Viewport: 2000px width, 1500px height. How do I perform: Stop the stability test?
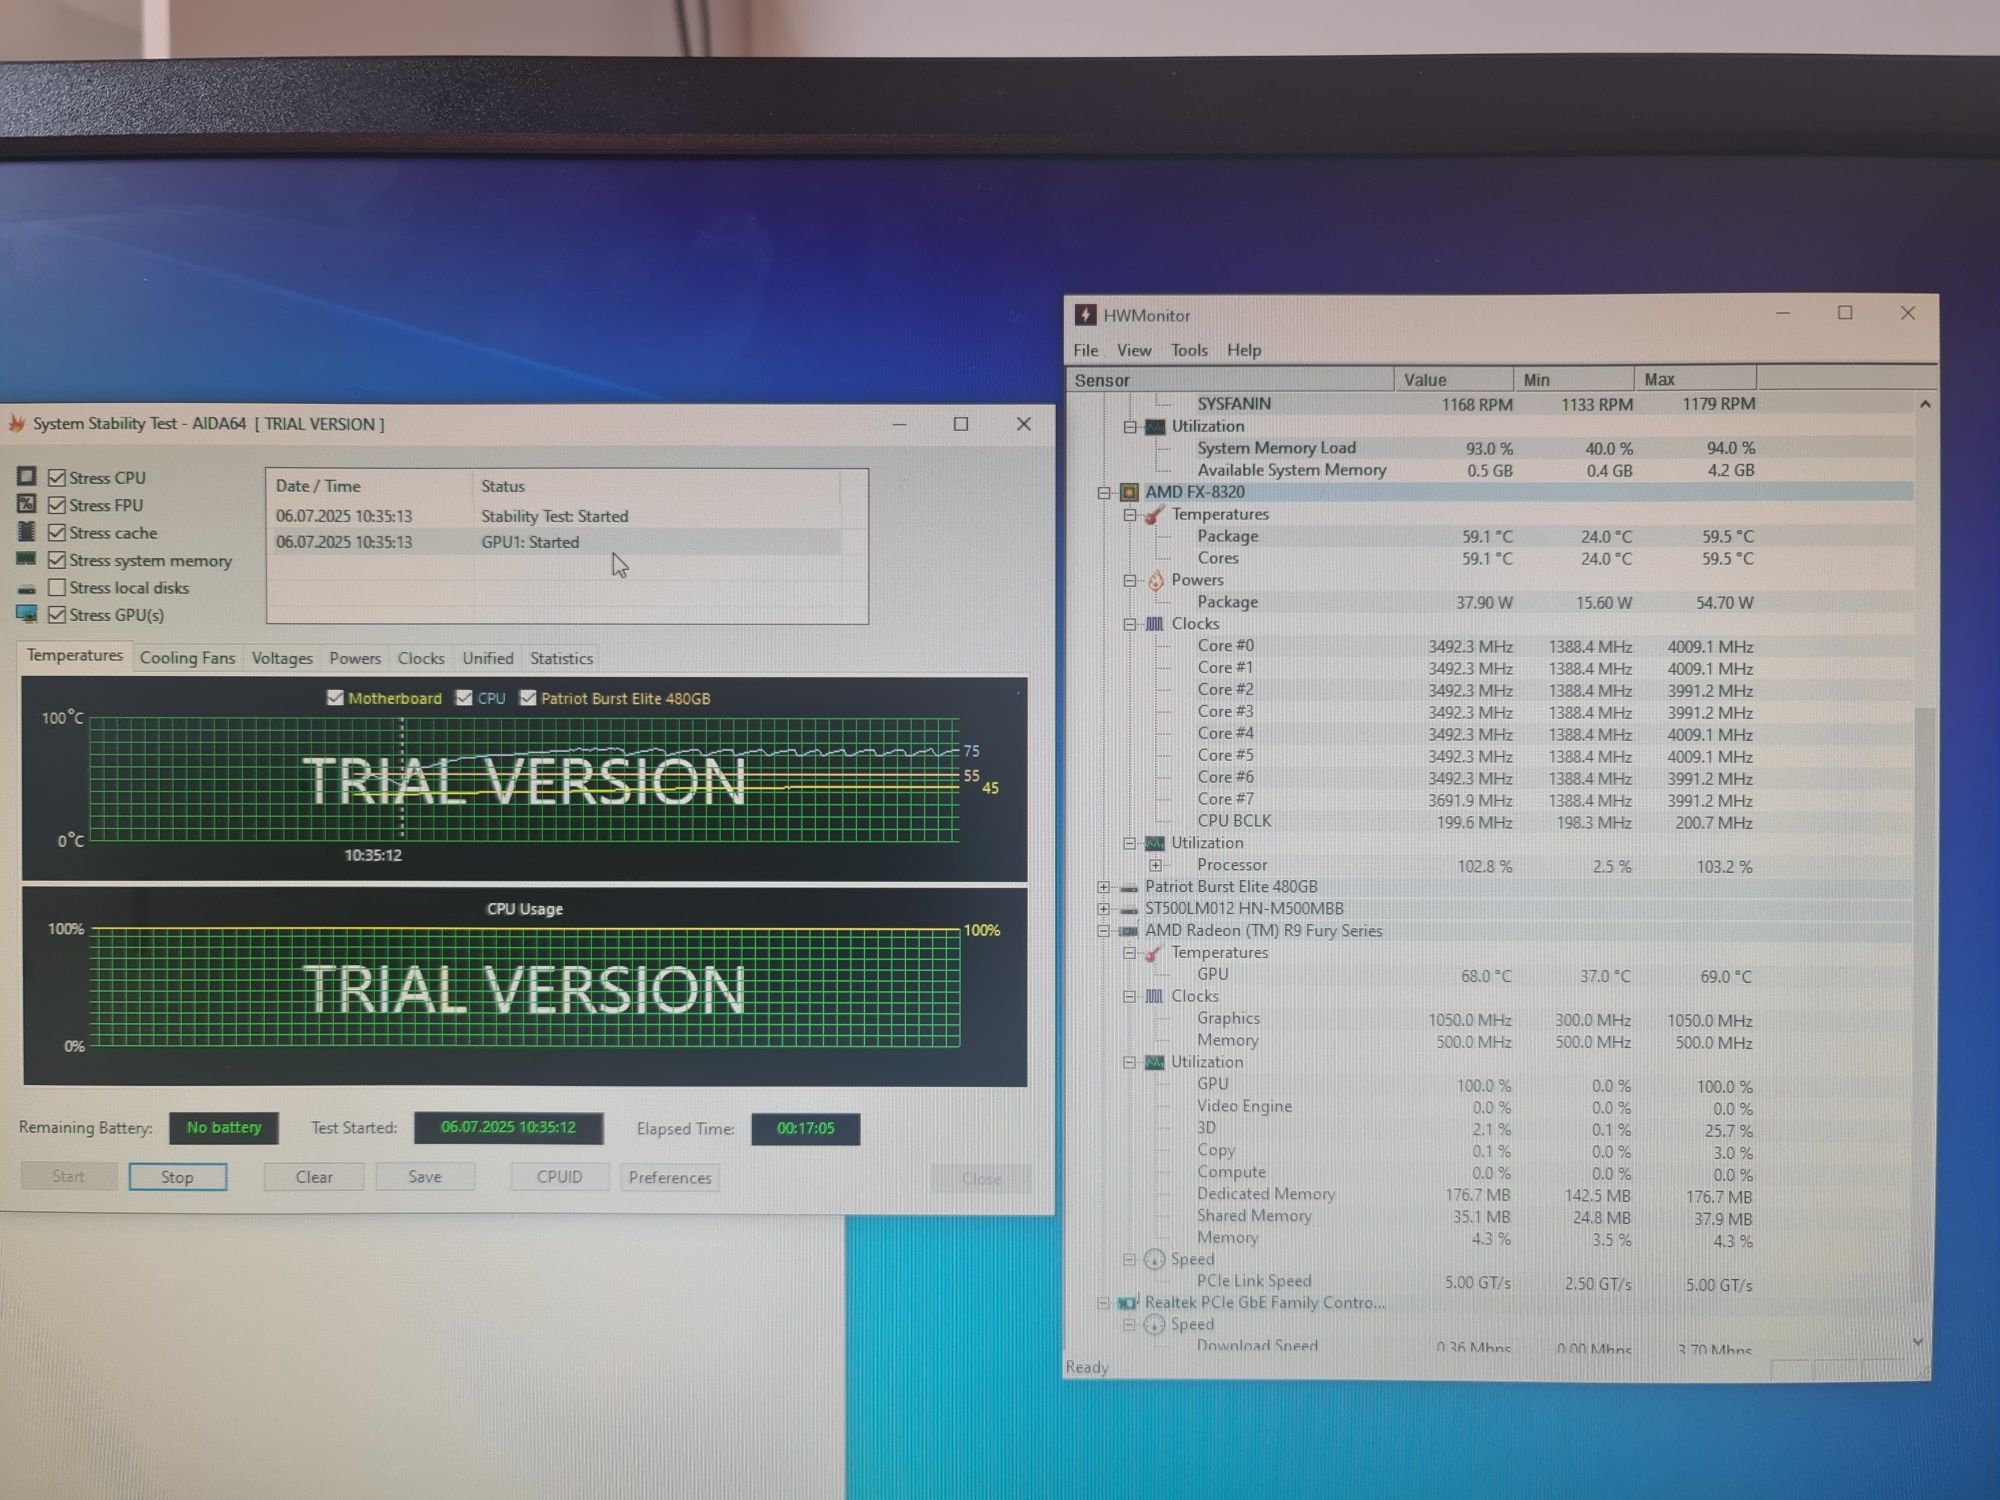click(x=177, y=1177)
